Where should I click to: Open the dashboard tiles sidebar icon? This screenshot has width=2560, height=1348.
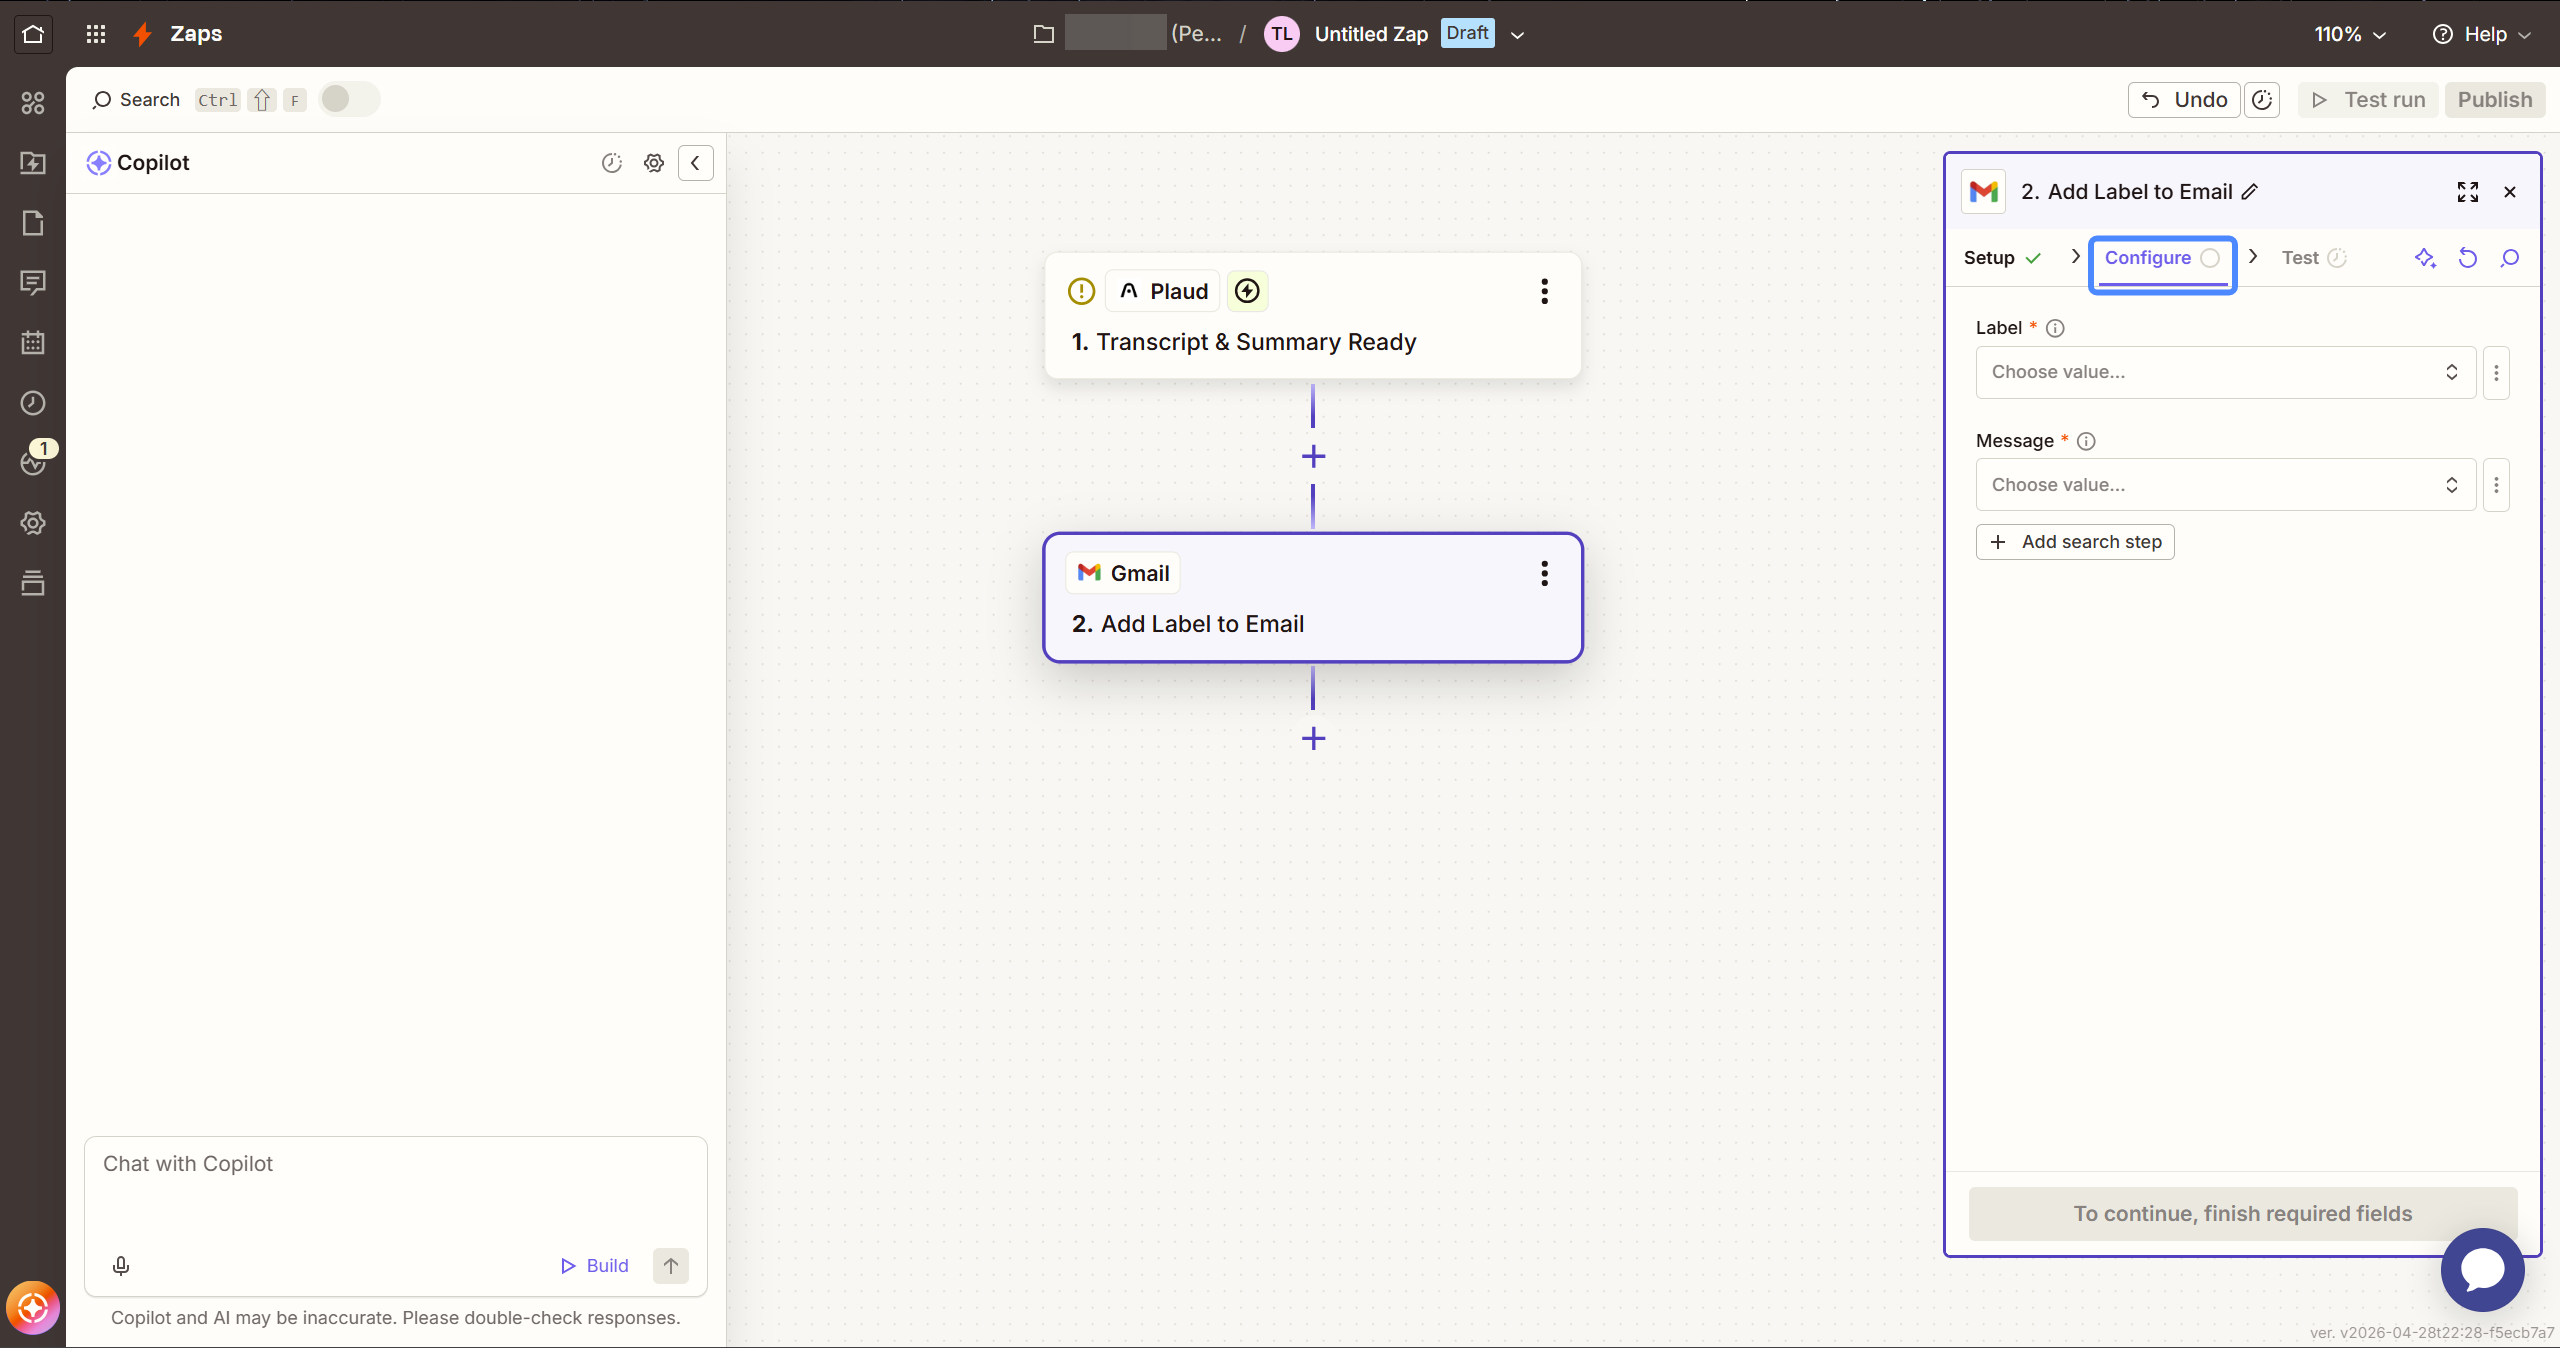pos(33,103)
